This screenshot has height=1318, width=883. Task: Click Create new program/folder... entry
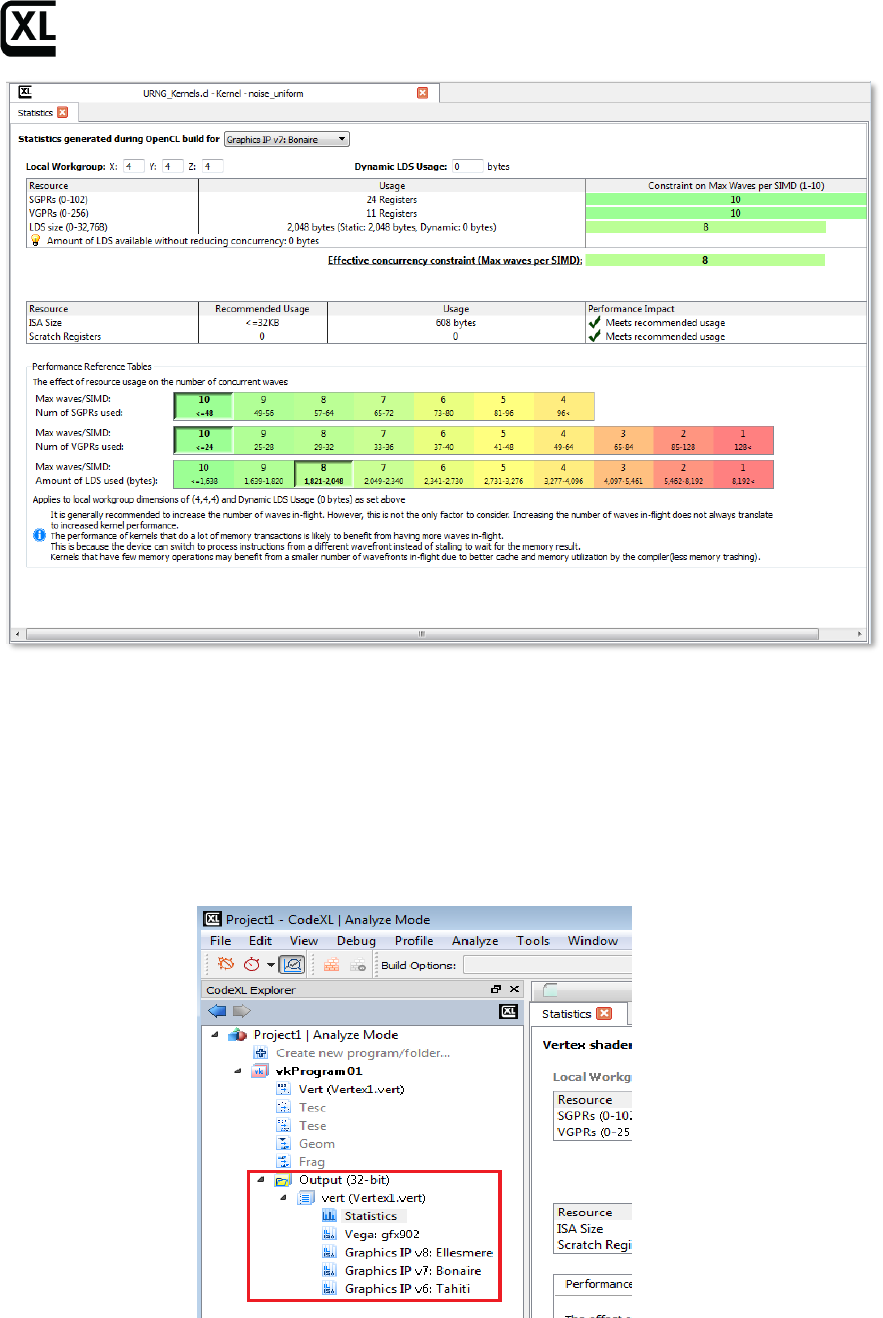pos(363,1053)
